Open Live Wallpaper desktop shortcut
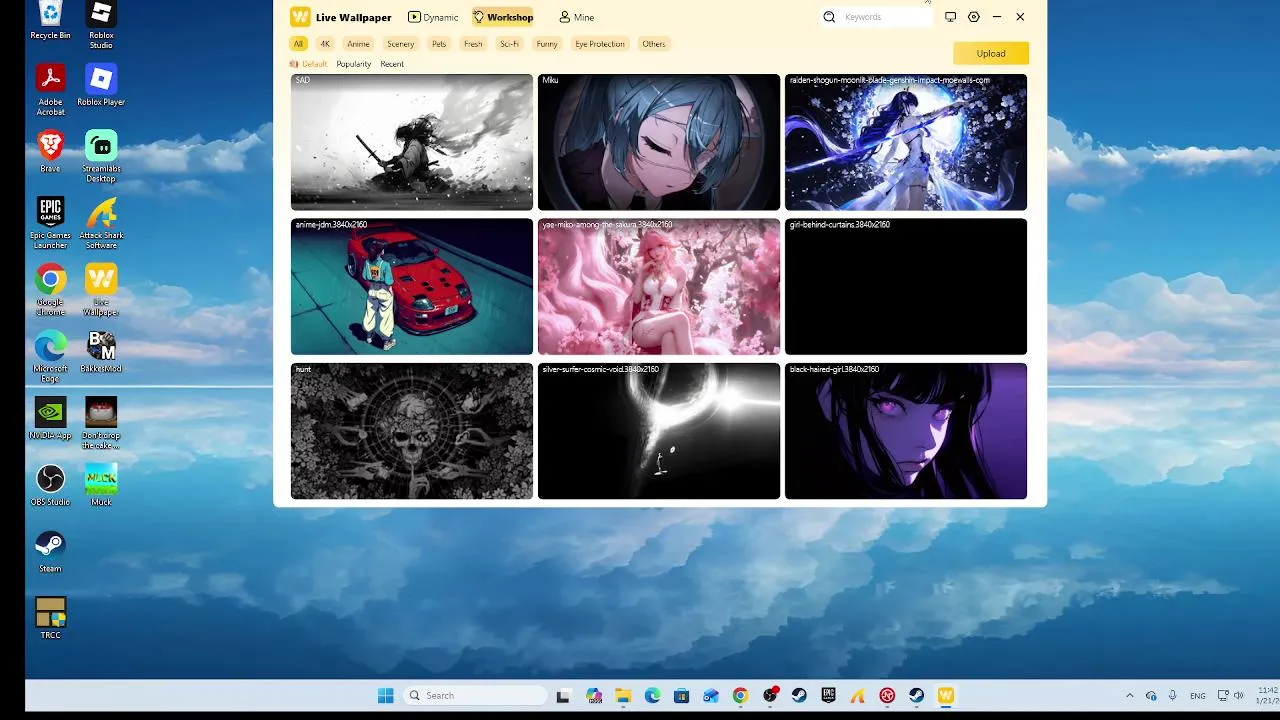 (101, 289)
